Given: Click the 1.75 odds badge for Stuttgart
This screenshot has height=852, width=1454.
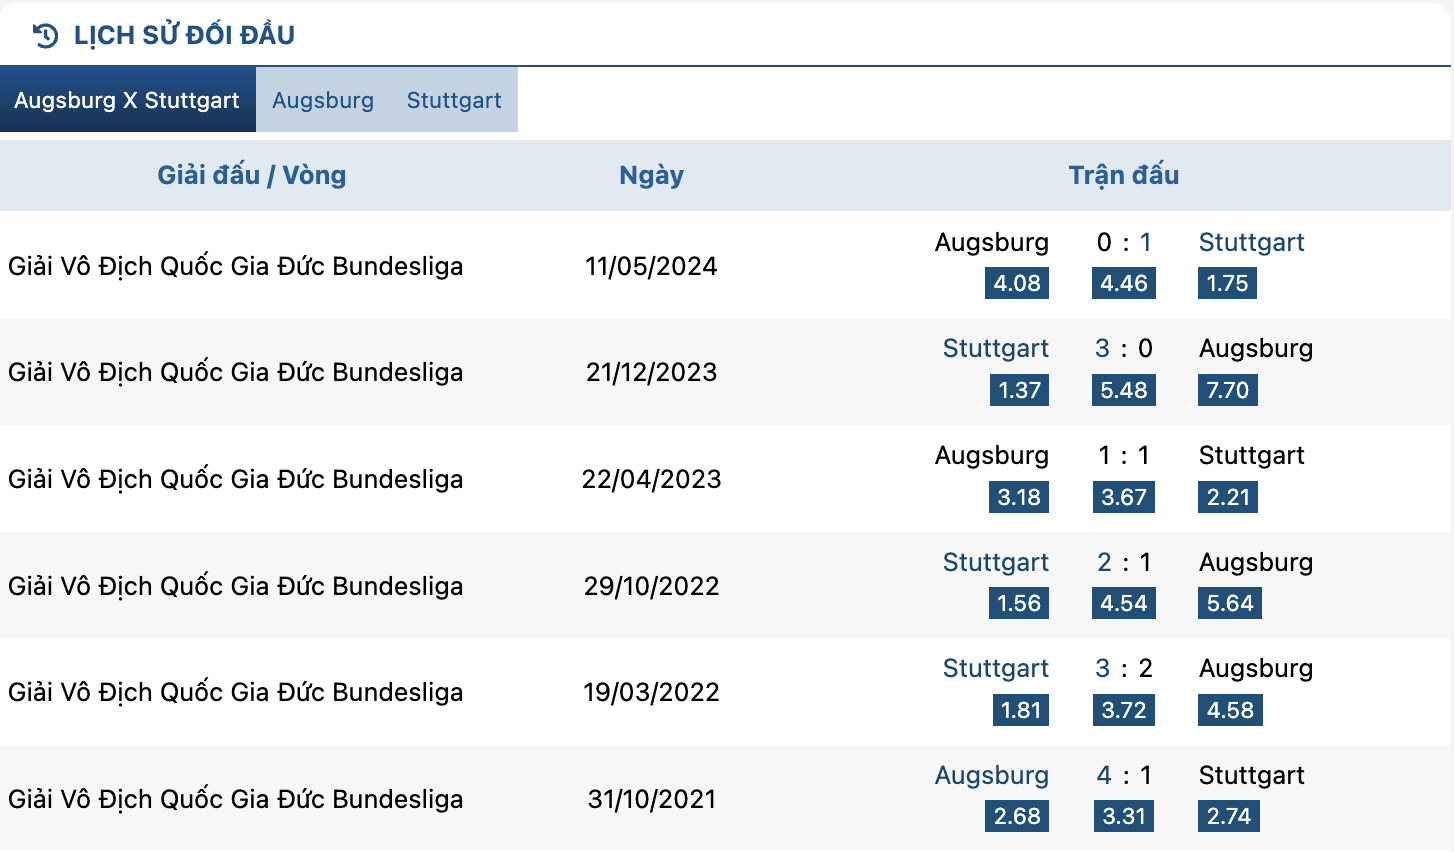Looking at the screenshot, I should [x=1227, y=283].
